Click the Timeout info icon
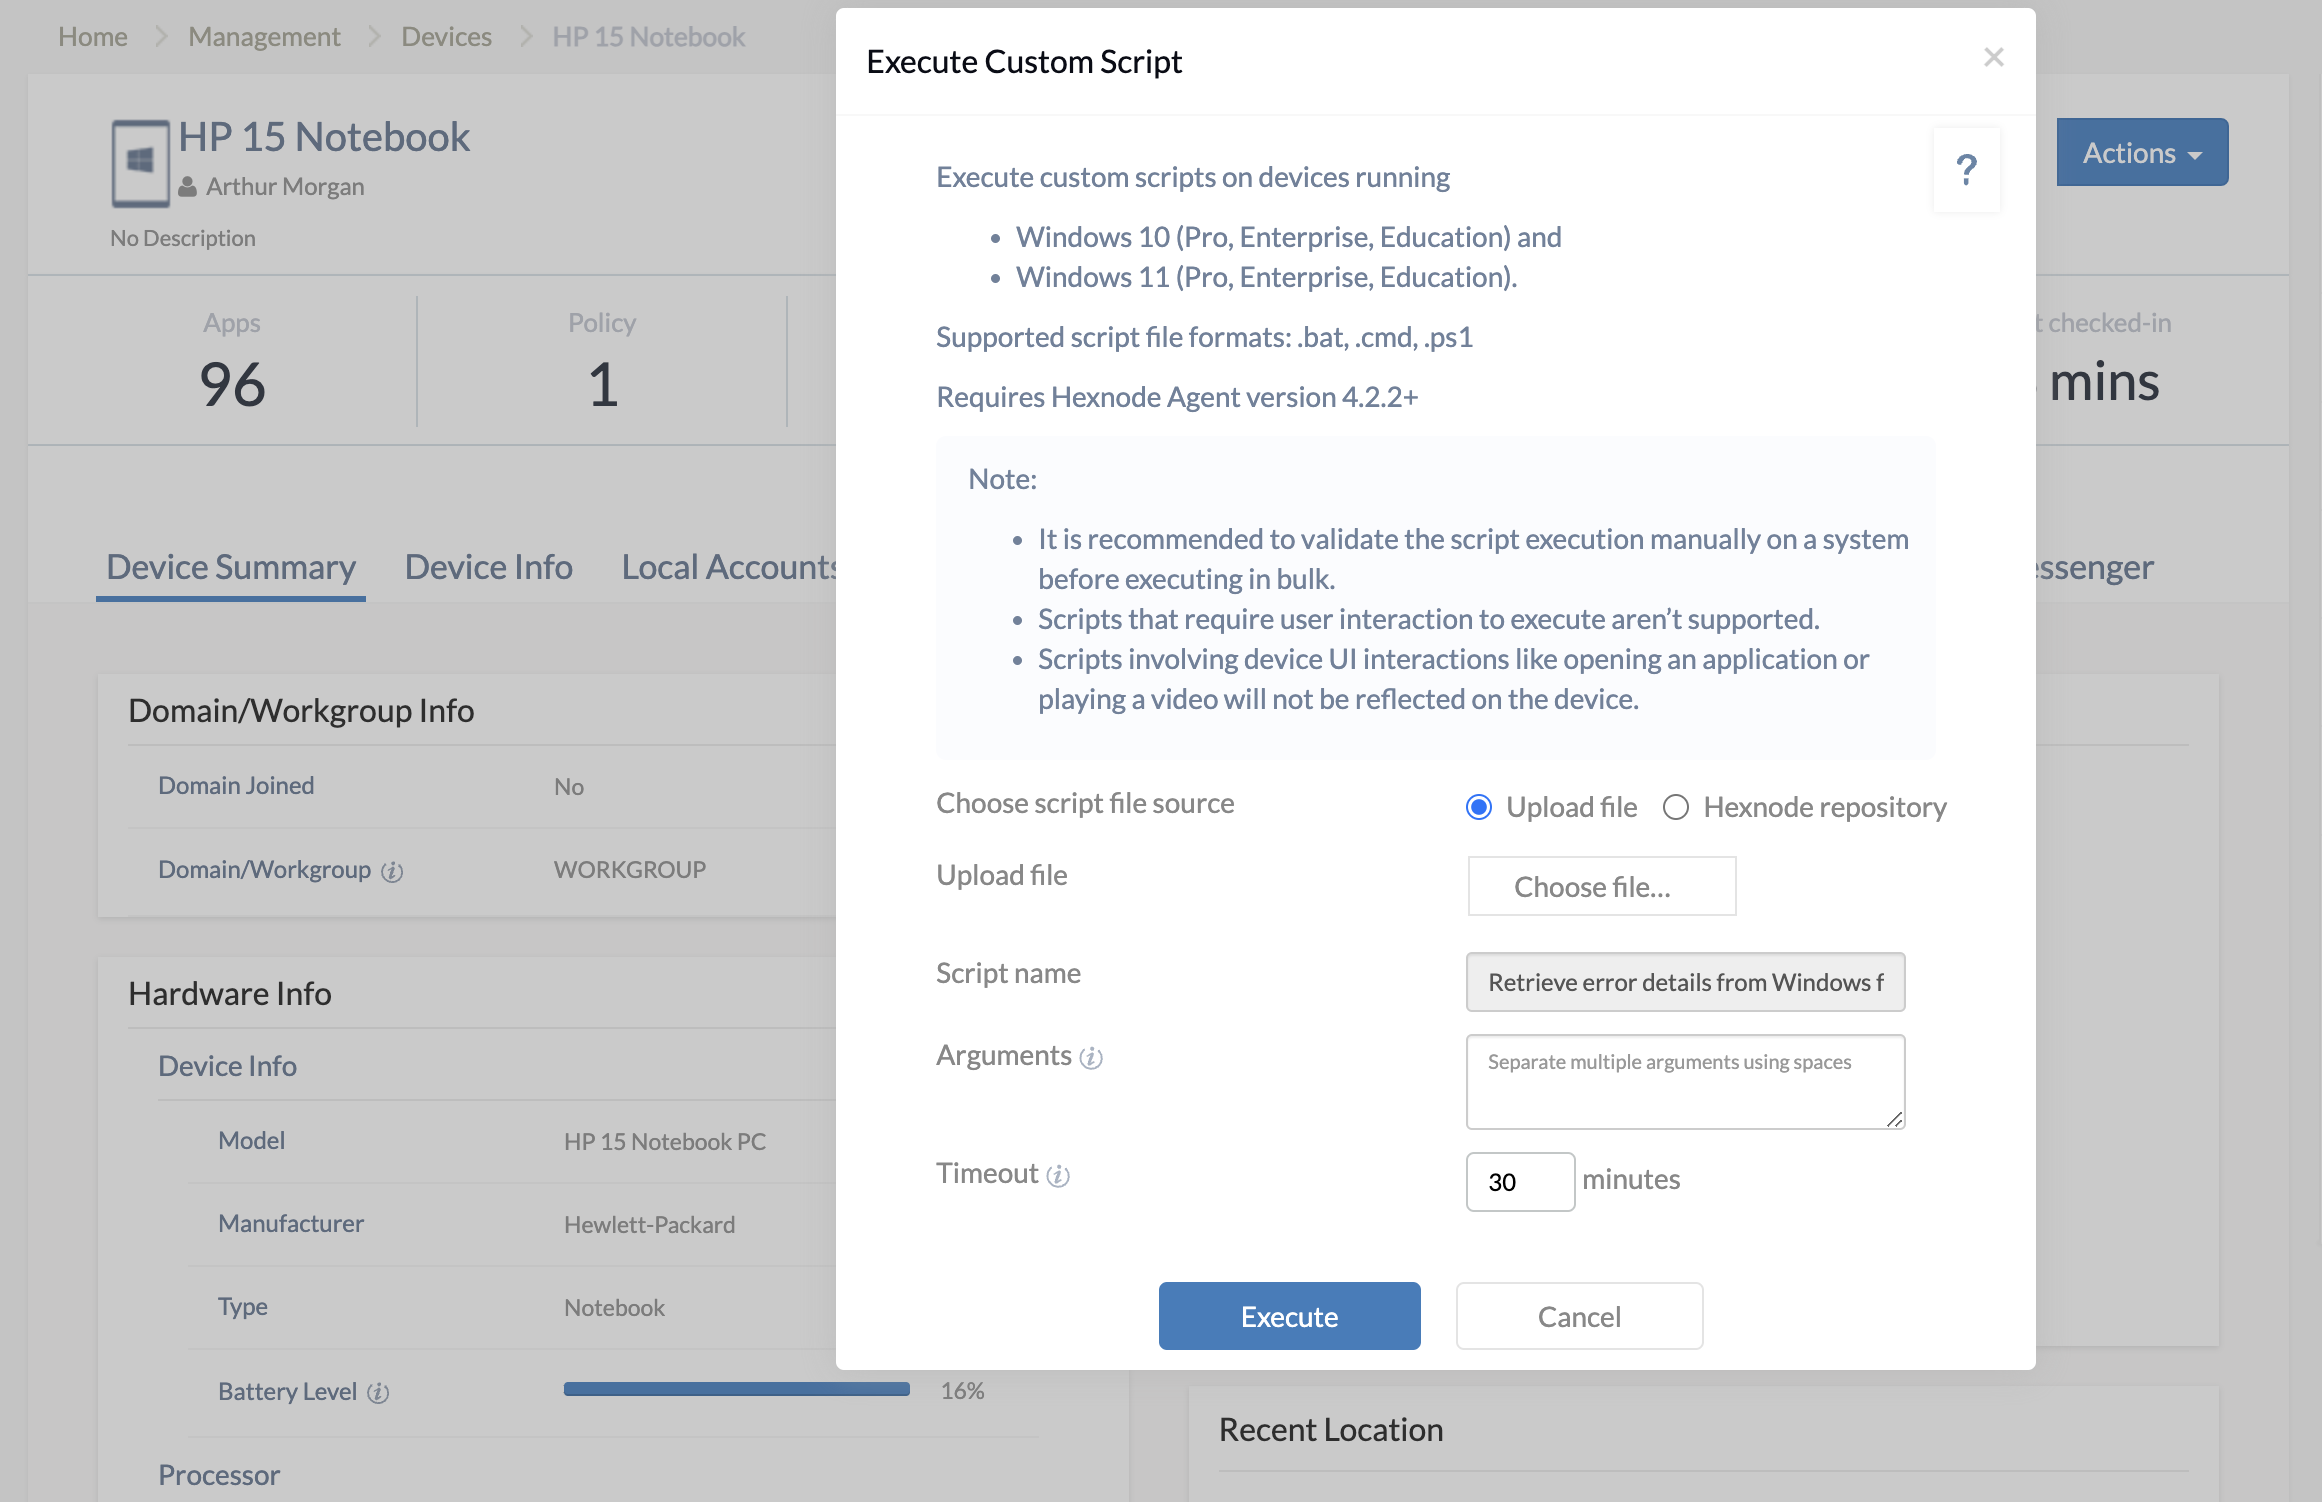This screenshot has height=1502, width=2322. click(1058, 1175)
